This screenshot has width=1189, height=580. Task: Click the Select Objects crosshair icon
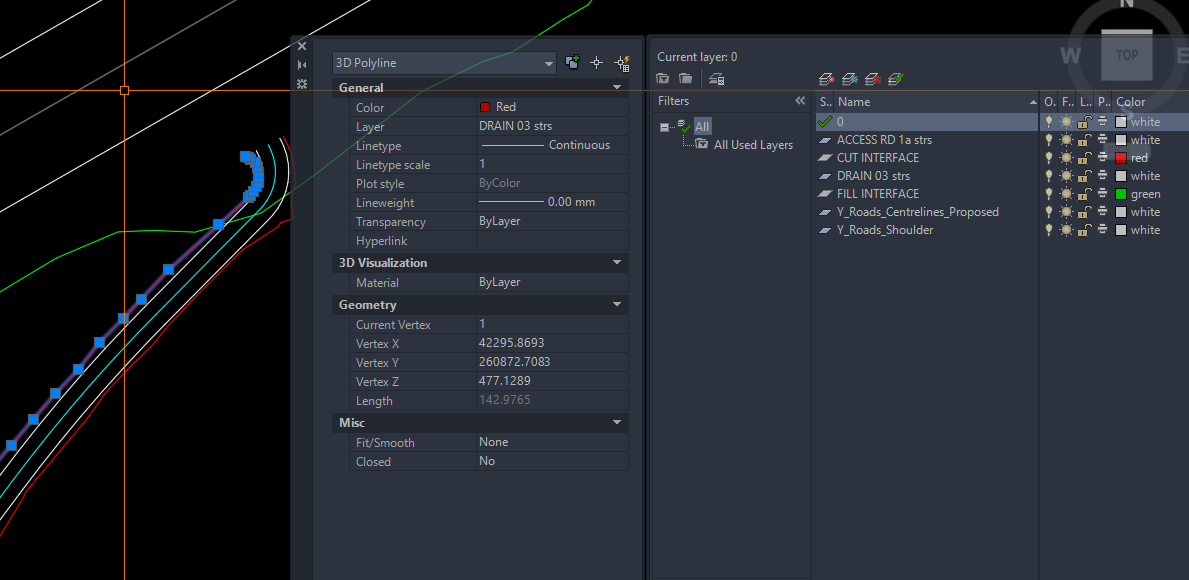click(597, 63)
